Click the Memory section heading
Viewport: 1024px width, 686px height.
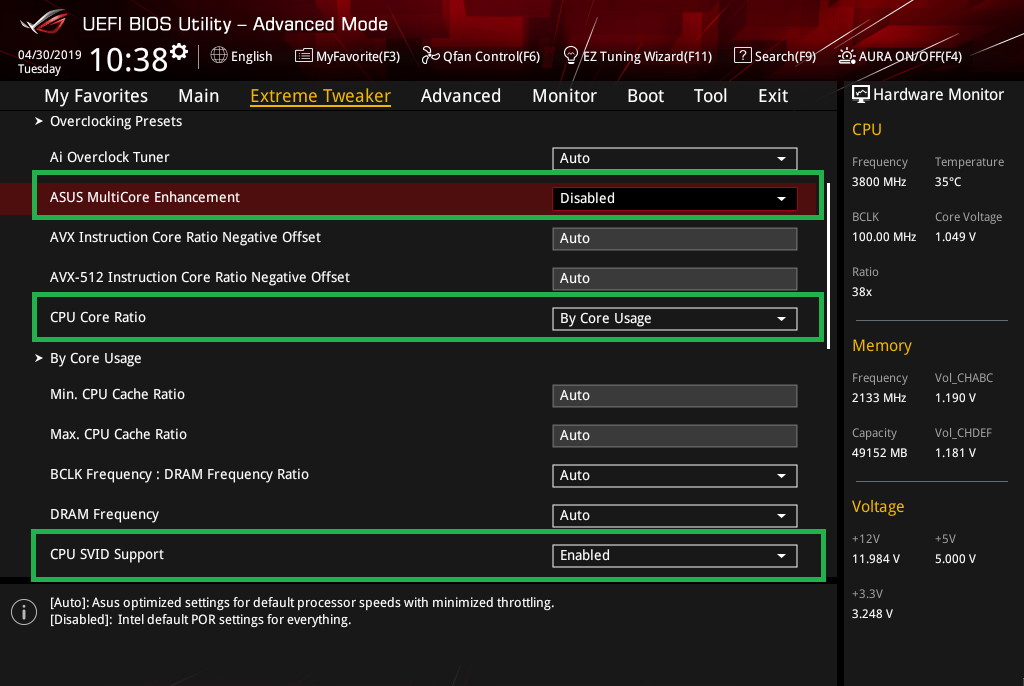point(882,346)
